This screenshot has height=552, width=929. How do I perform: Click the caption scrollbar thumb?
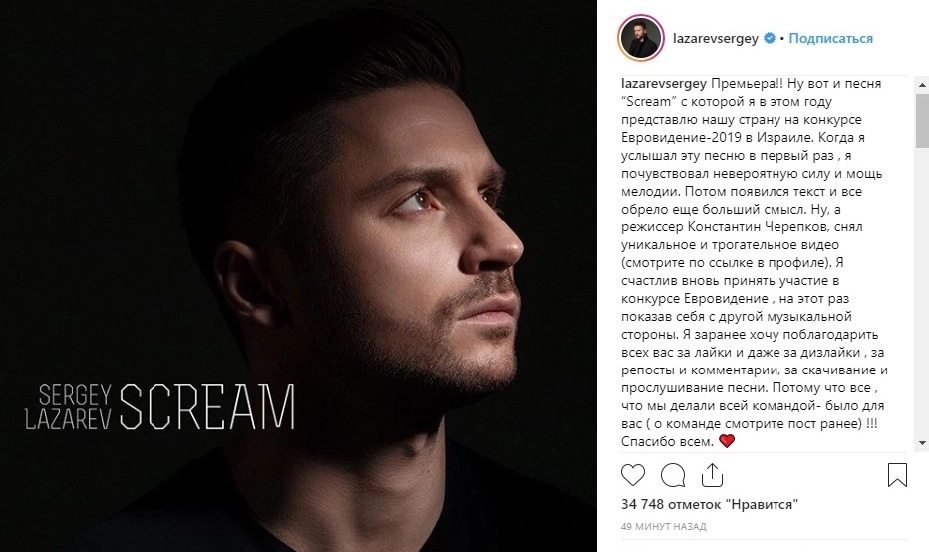[x=922, y=121]
